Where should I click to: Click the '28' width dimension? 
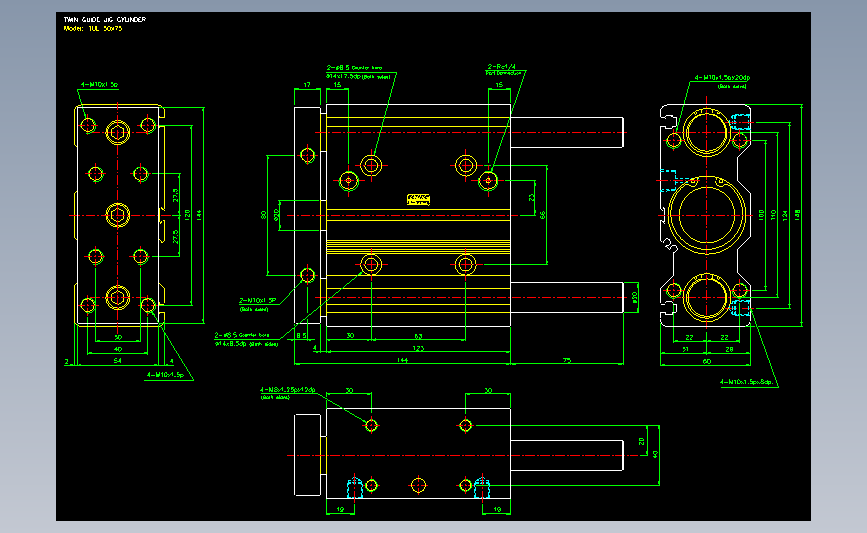(729, 349)
